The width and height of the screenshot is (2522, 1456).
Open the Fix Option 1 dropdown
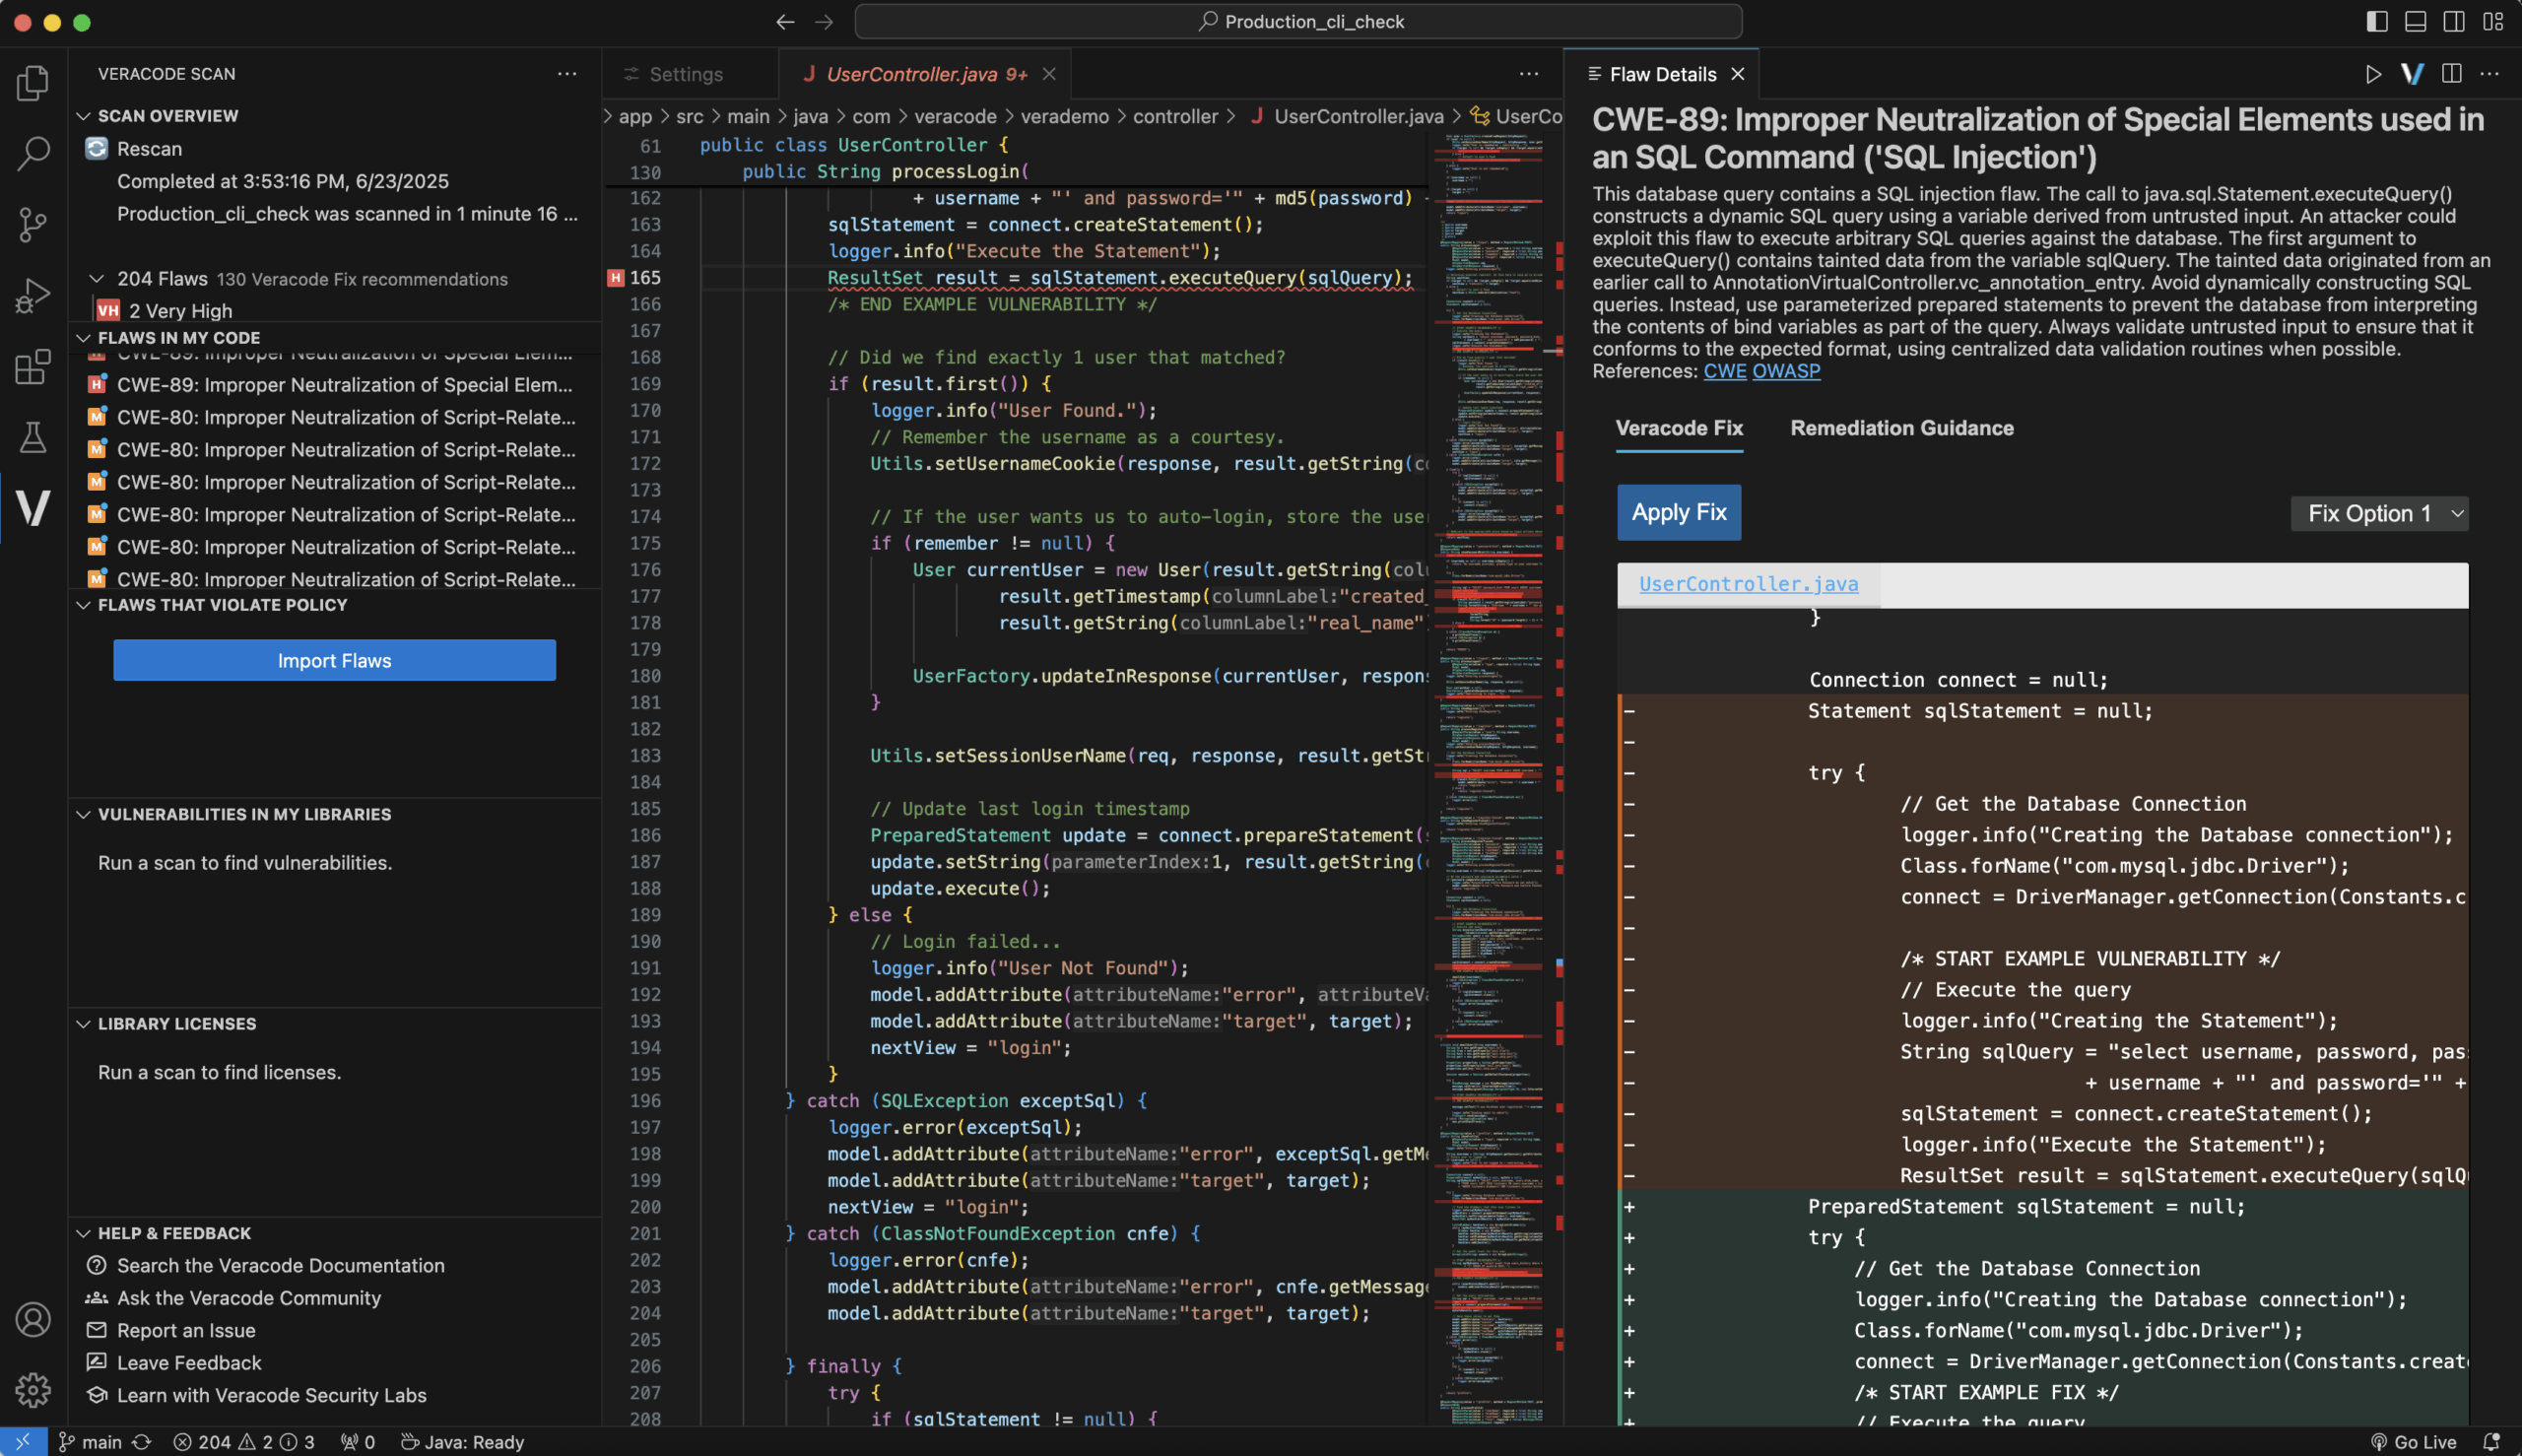(2379, 514)
